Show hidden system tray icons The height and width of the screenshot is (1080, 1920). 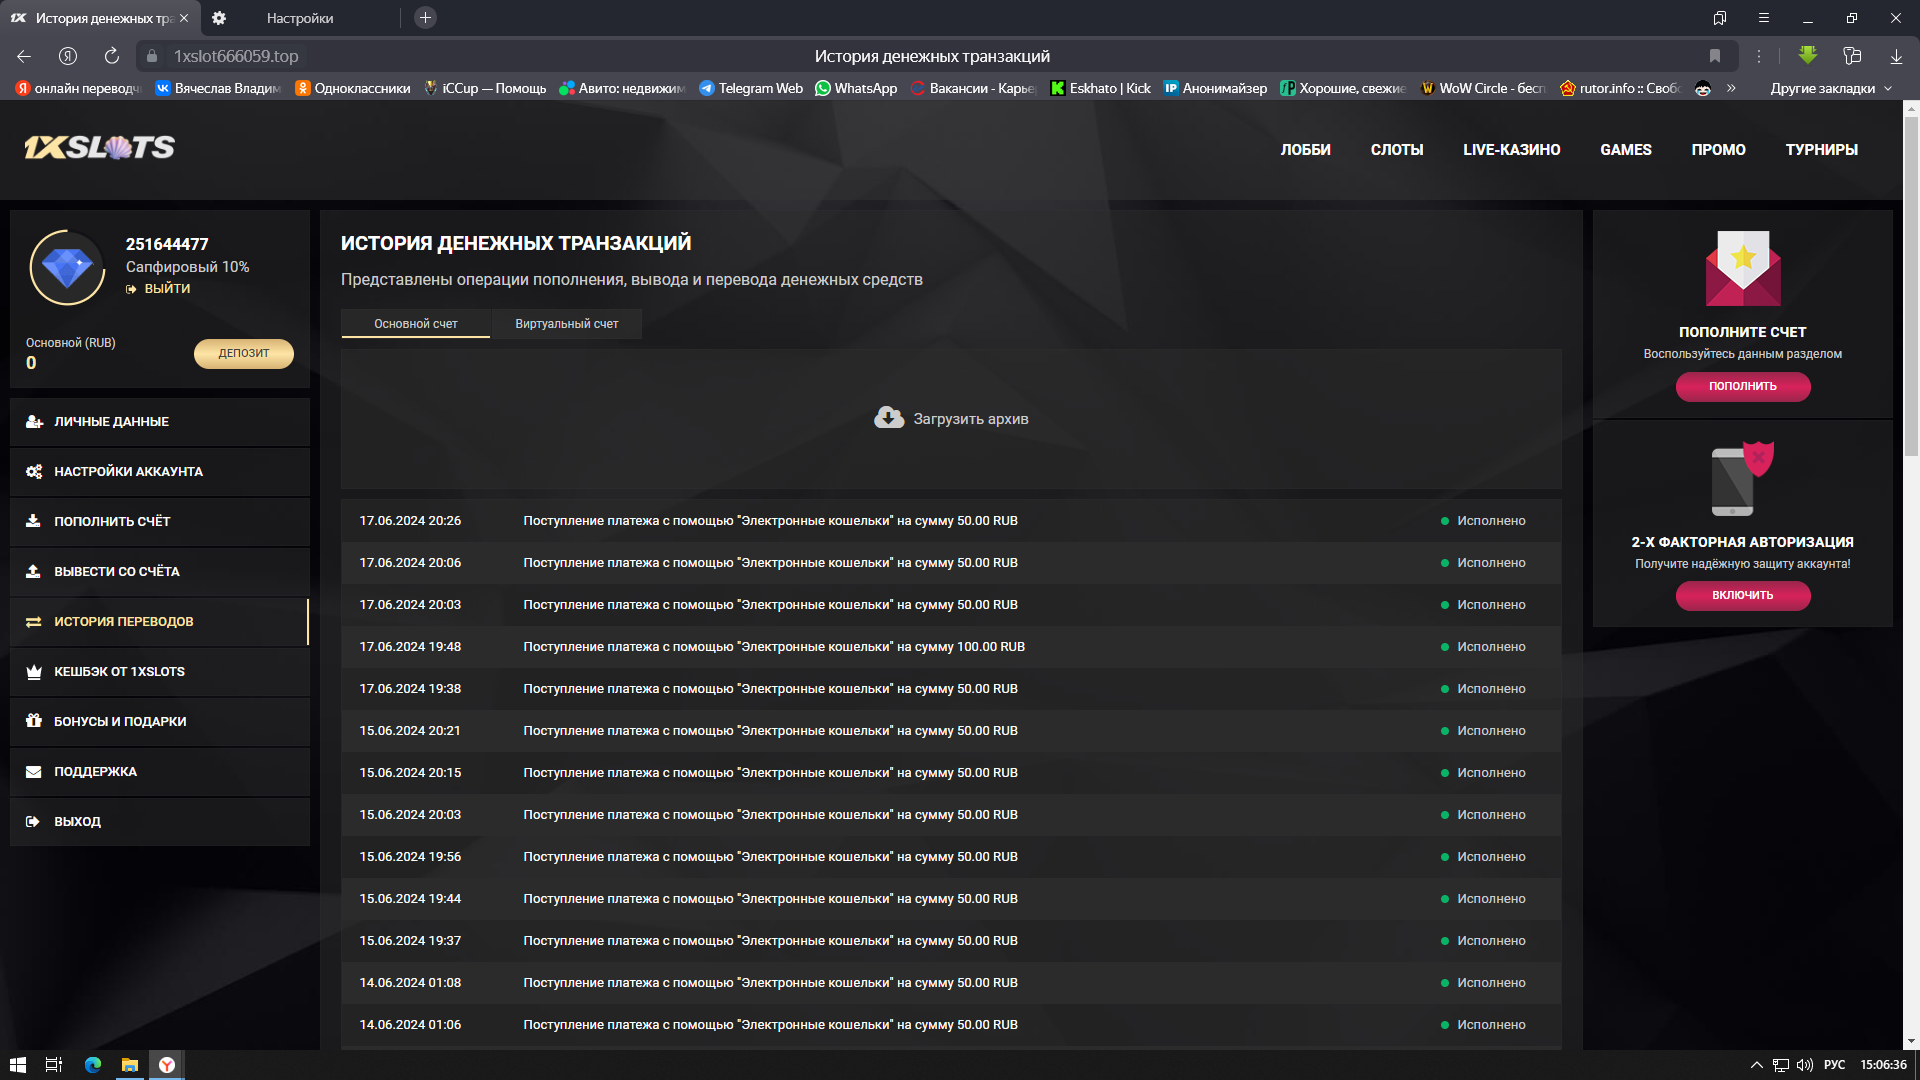[1756, 1065]
